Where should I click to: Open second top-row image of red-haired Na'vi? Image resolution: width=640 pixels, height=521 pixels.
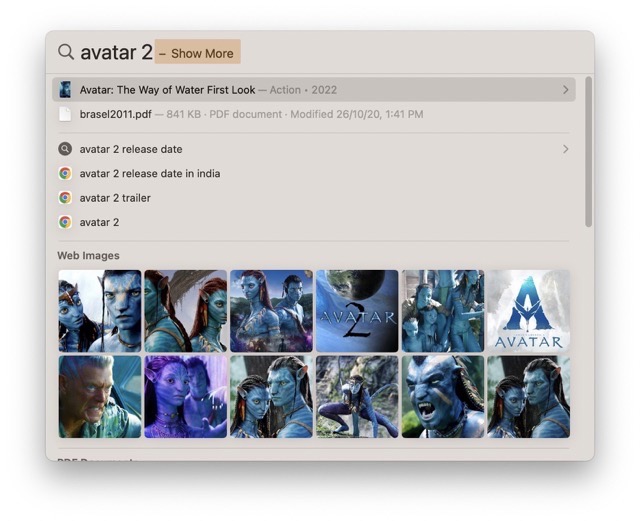coord(186,311)
